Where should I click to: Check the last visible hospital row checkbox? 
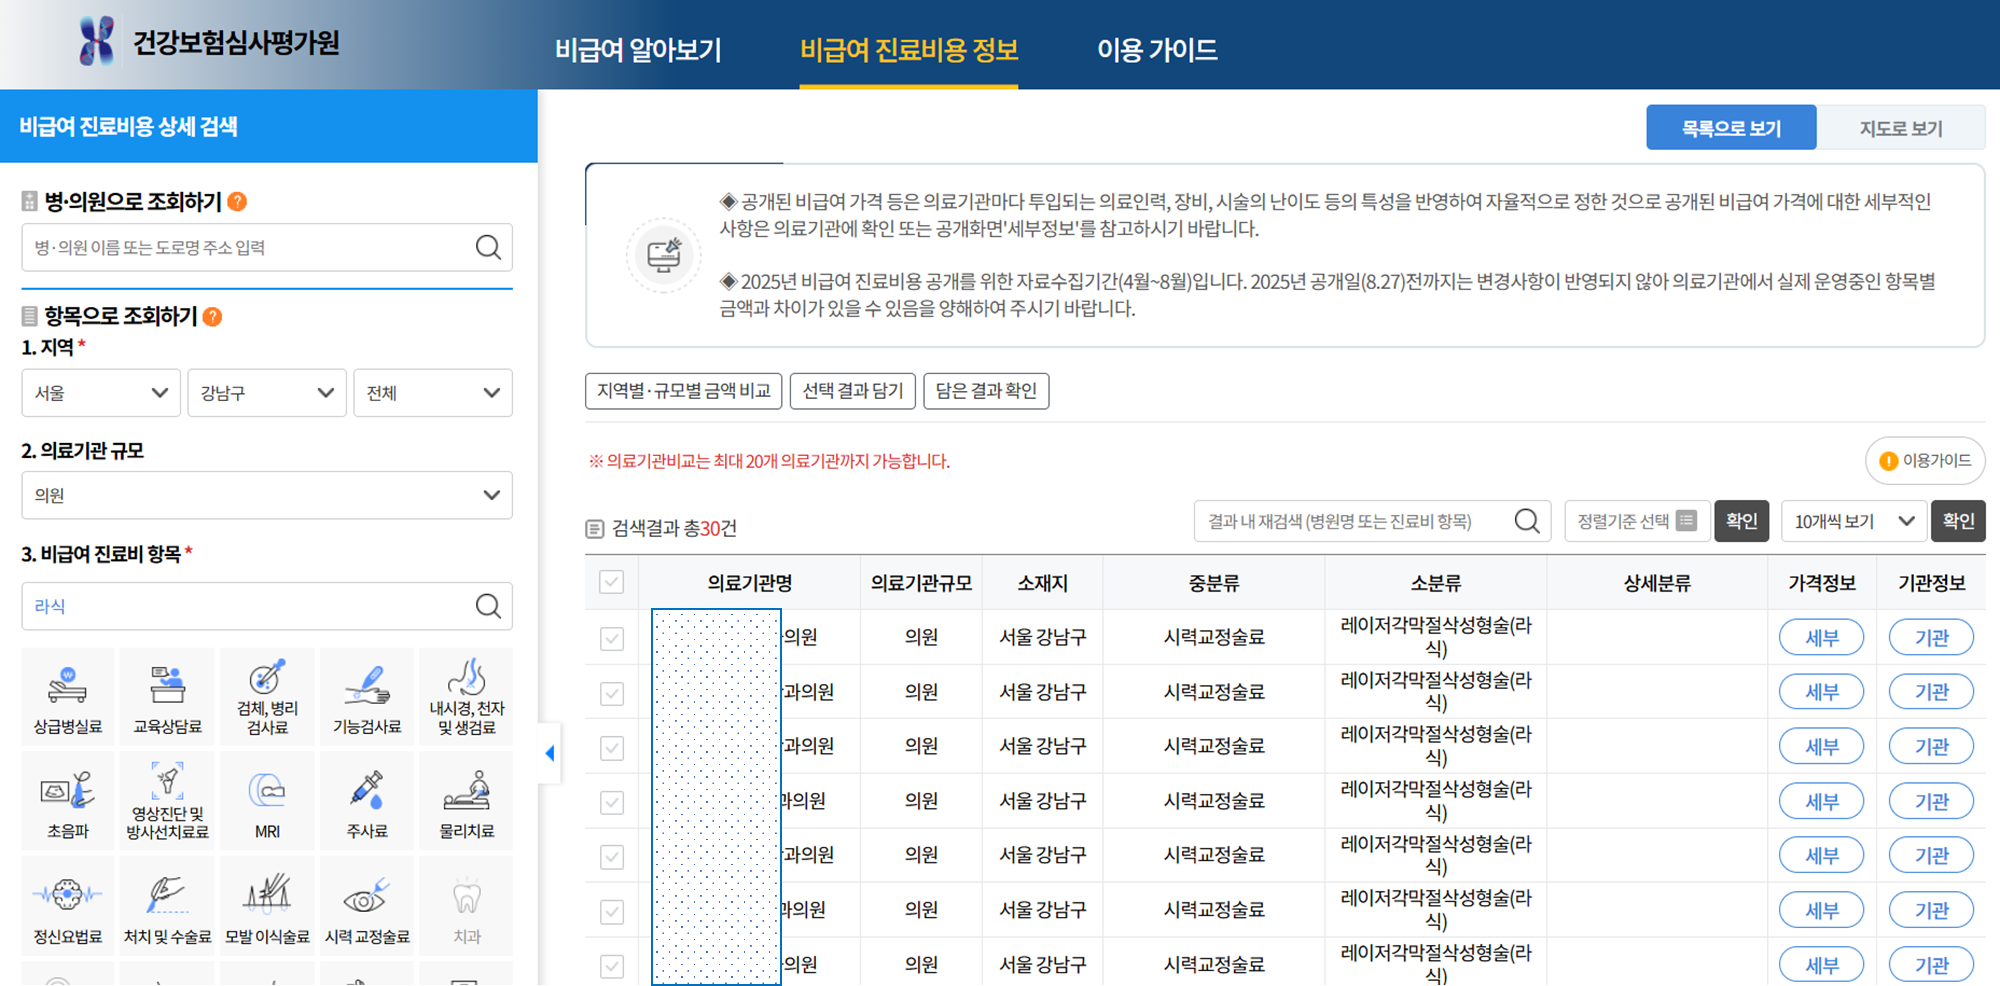point(611,963)
